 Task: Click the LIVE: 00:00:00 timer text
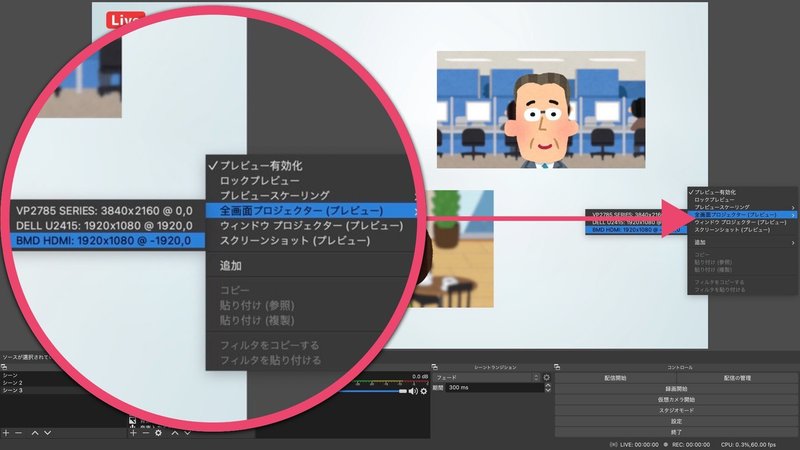[x=639, y=445]
